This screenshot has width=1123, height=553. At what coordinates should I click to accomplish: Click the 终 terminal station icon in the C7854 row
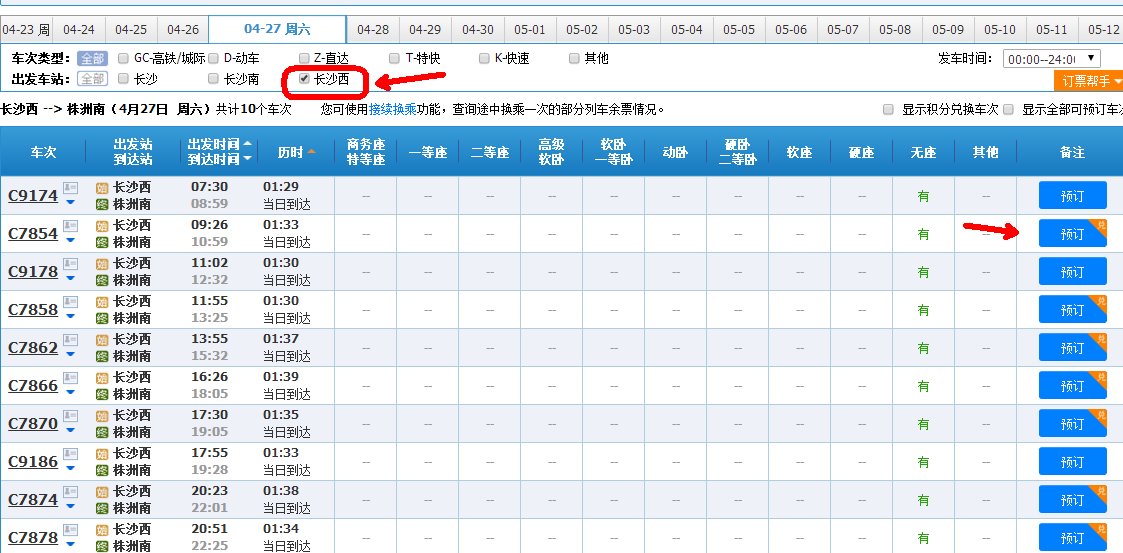102,242
